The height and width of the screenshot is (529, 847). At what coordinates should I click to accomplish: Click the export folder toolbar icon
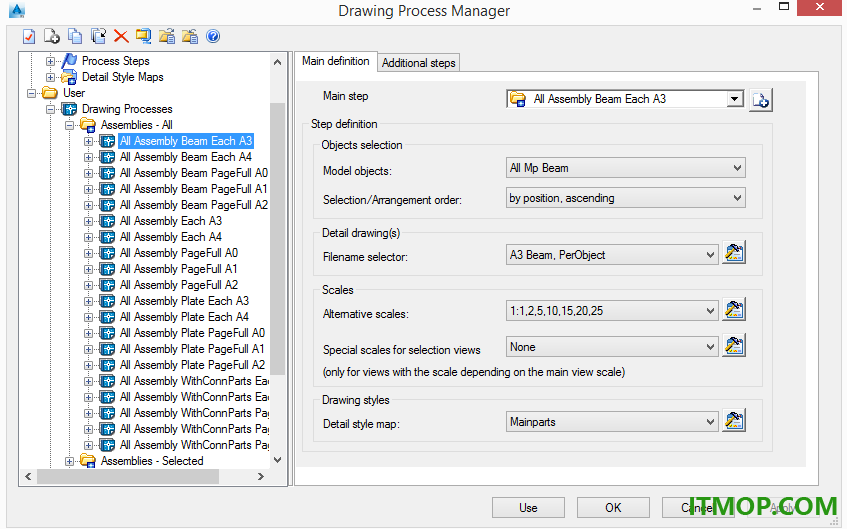coord(167,36)
